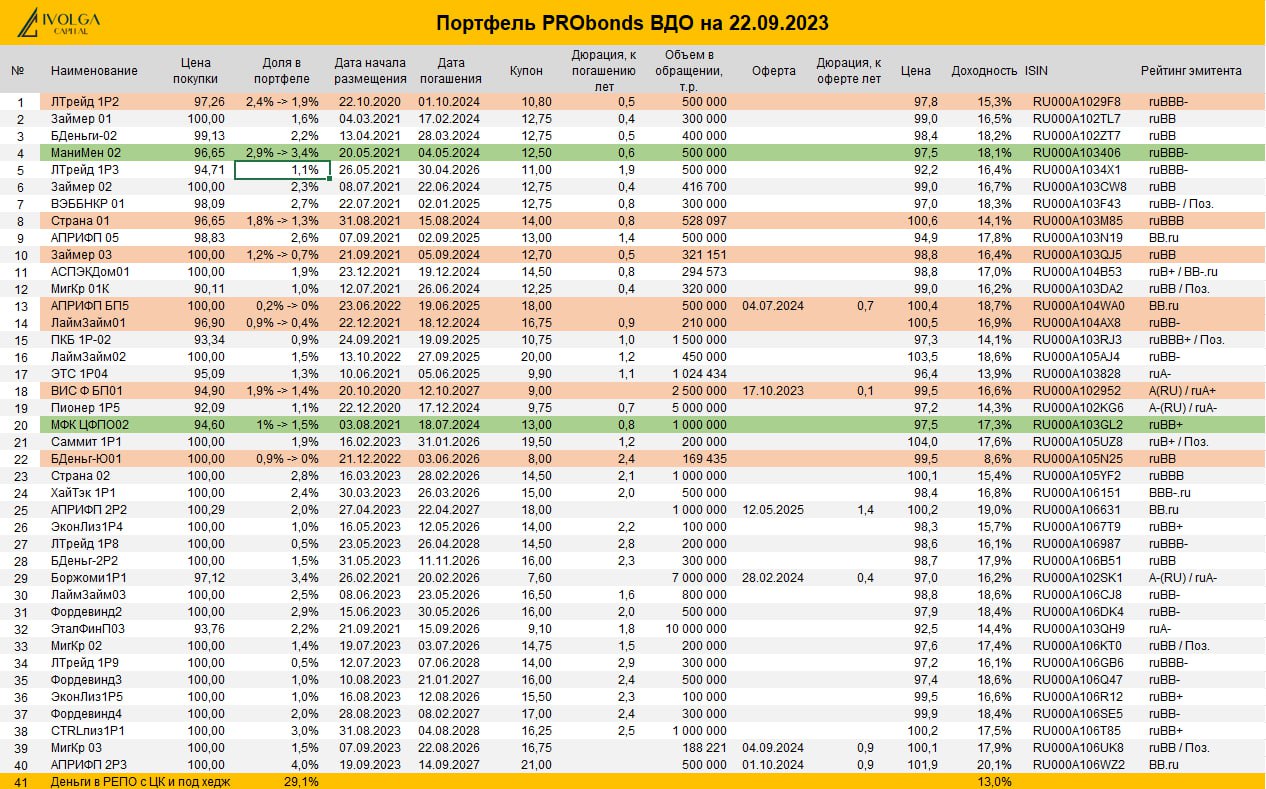Viewport: 1266px width, 789px height.
Task: Click the "Займер 01" name cell
Action: 81,119
